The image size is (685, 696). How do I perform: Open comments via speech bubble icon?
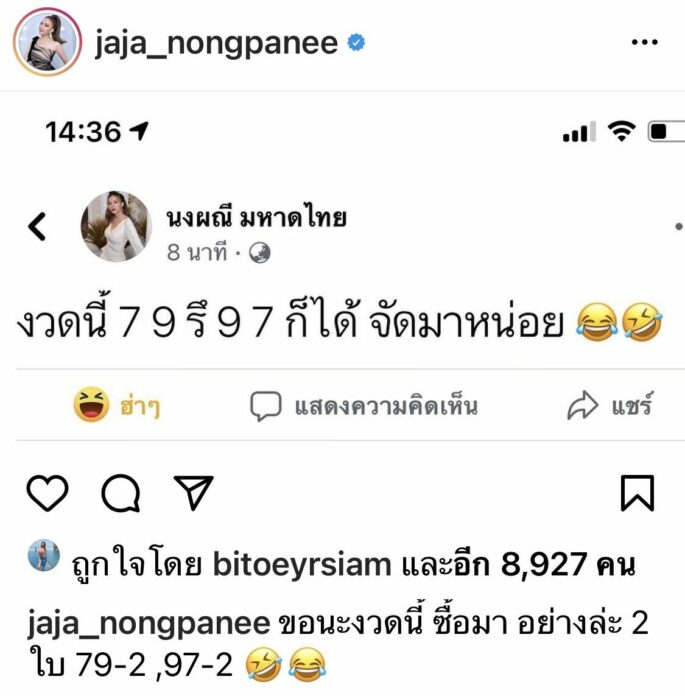click(121, 493)
